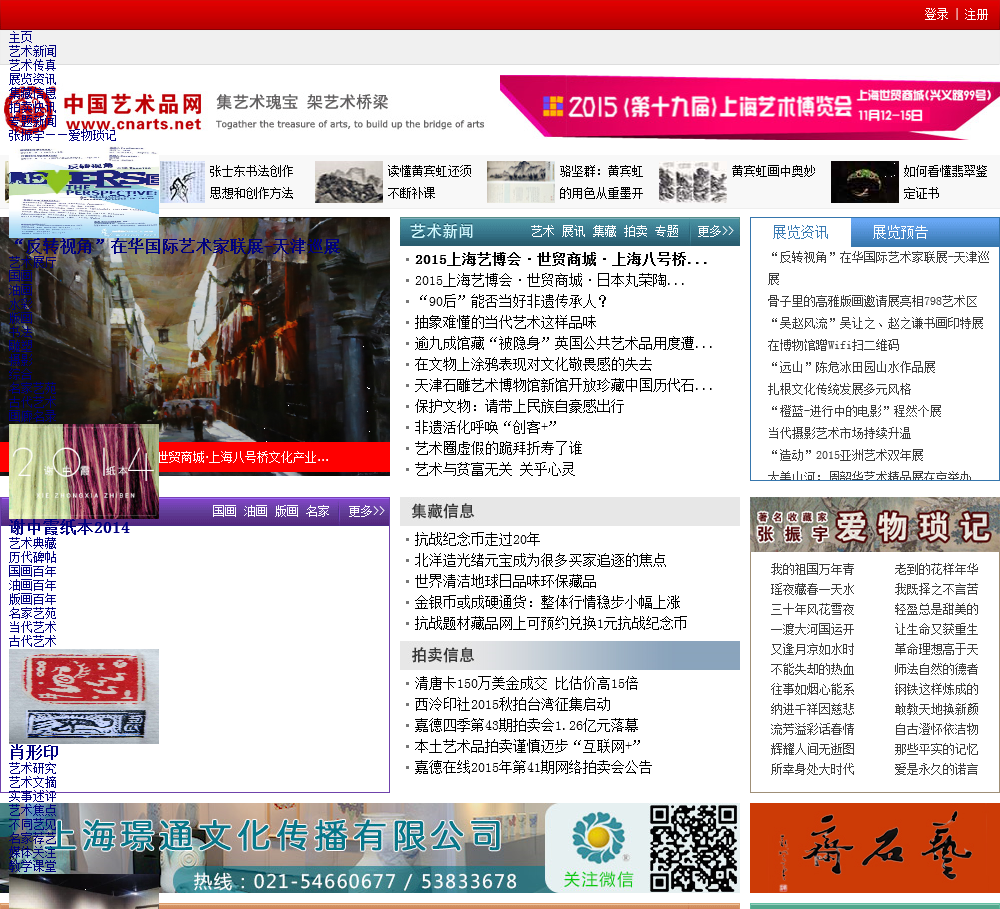Open article 读懂黄宾虹还须不断补课
The width and height of the screenshot is (1000, 909).
coord(429,182)
